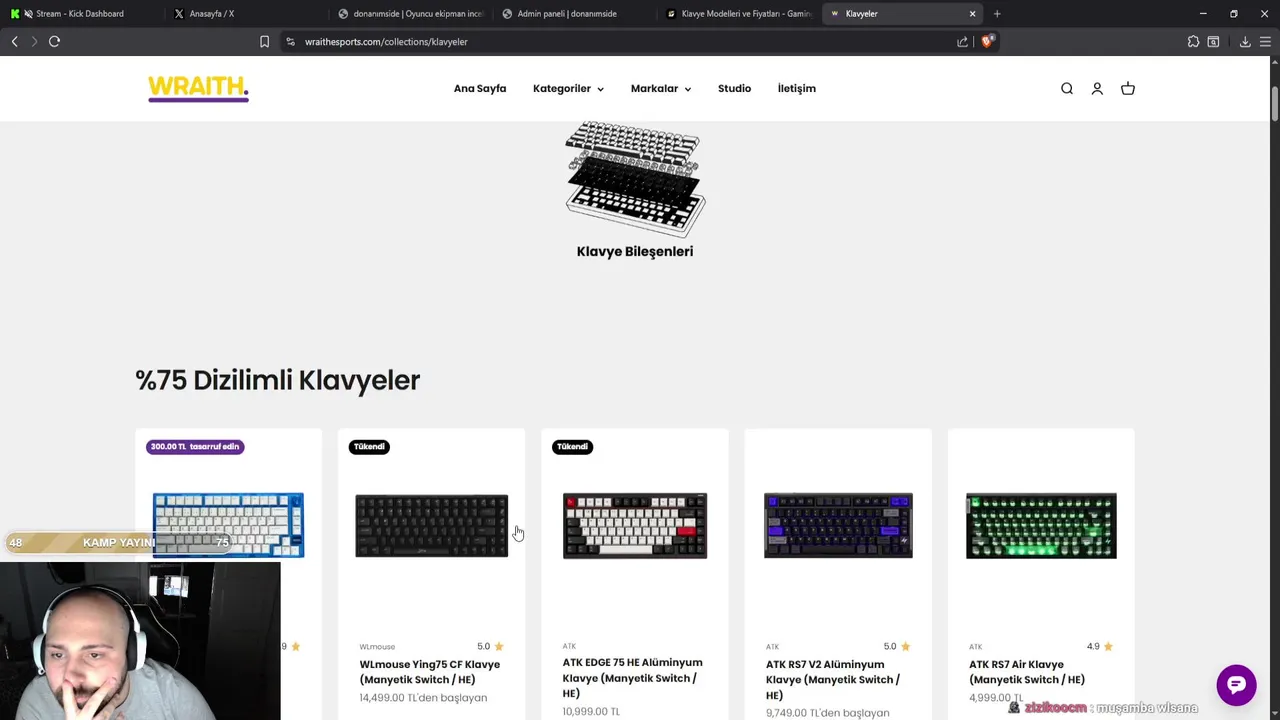Switch to Anasayfa / X tab
Viewport: 1280px width, 720px height.
[x=245, y=14]
